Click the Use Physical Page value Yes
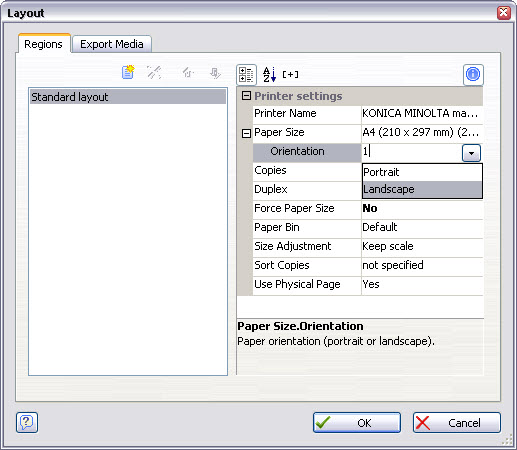Image resolution: width=517 pixels, height=450 pixels. (x=371, y=284)
